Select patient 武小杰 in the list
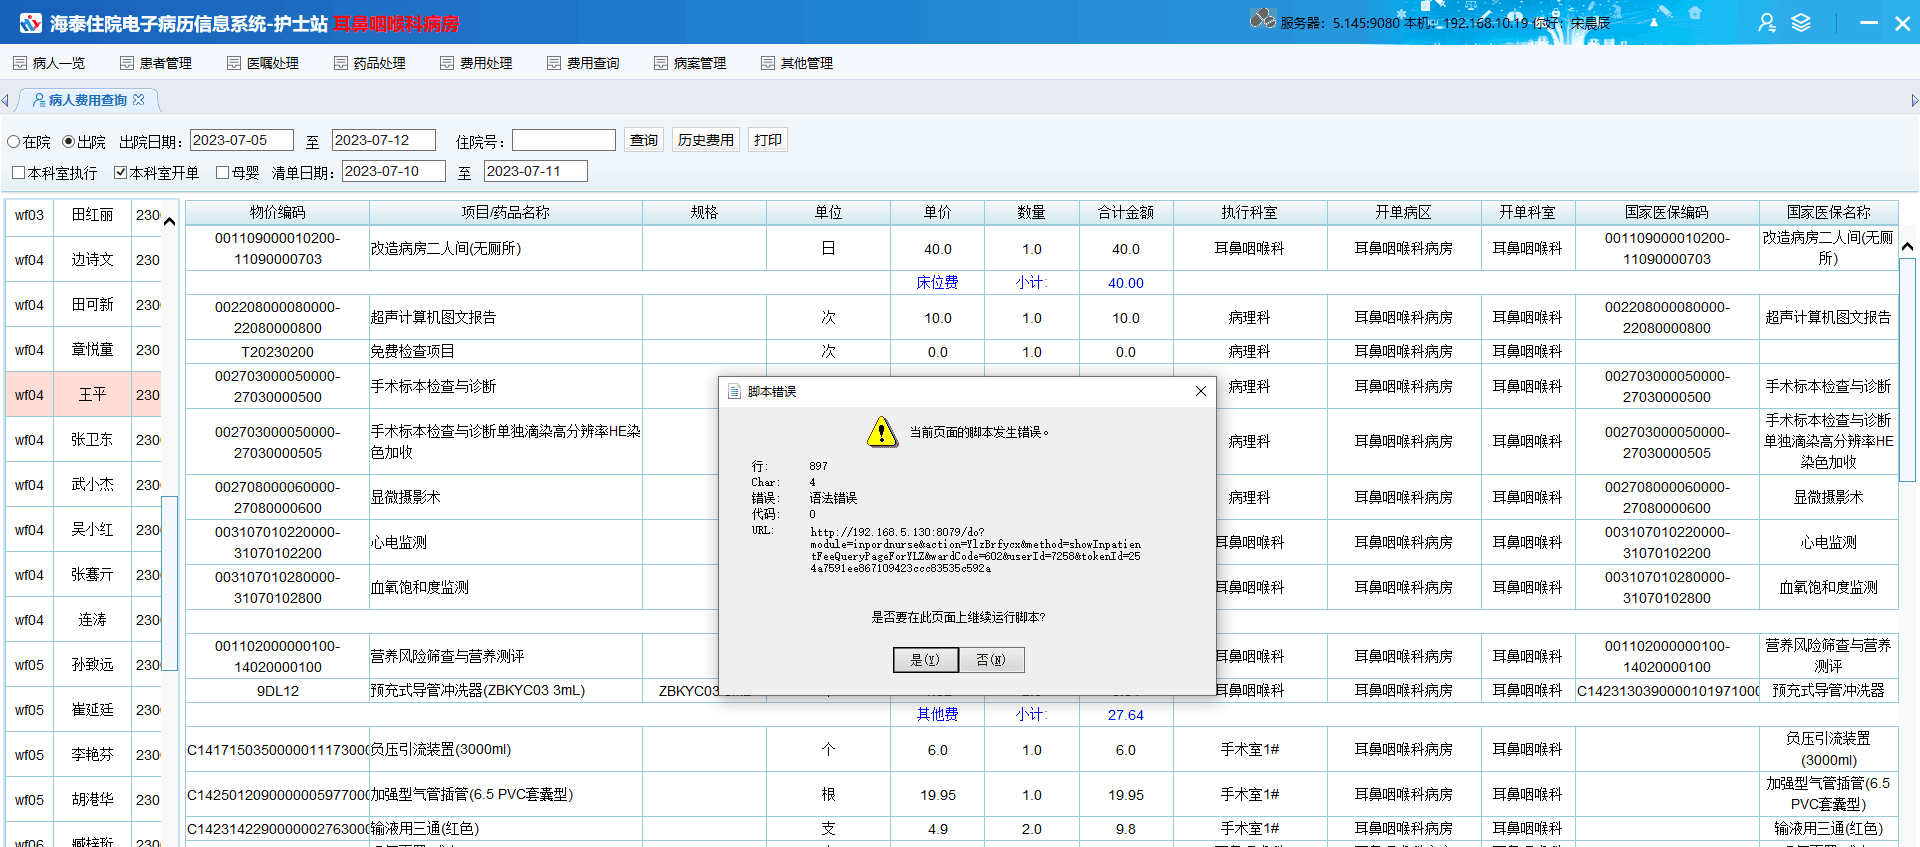 (92, 485)
